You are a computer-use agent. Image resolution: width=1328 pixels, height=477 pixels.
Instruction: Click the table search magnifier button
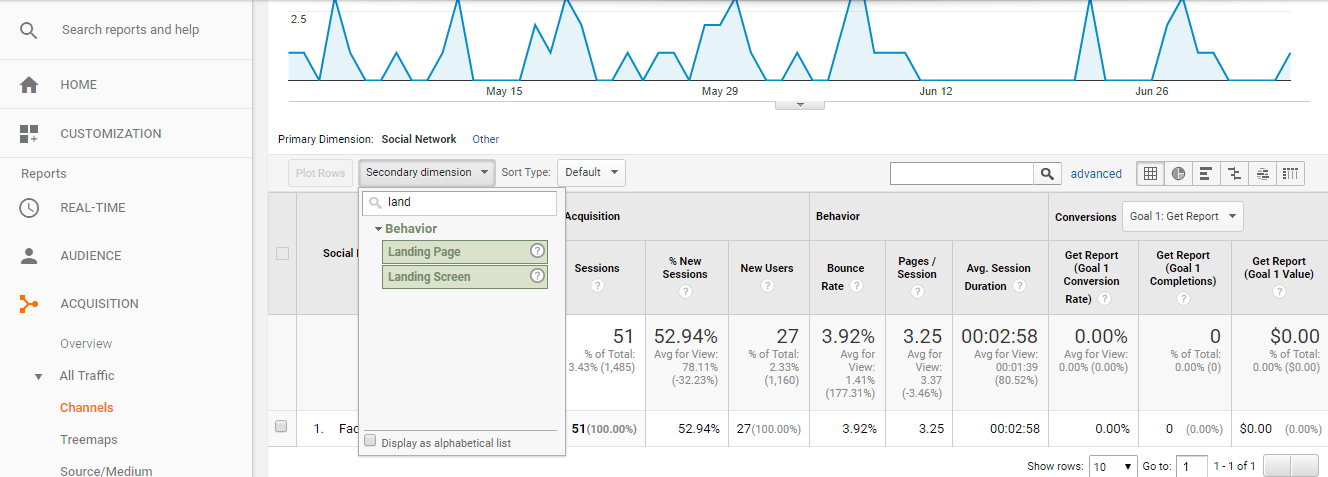tap(1047, 173)
